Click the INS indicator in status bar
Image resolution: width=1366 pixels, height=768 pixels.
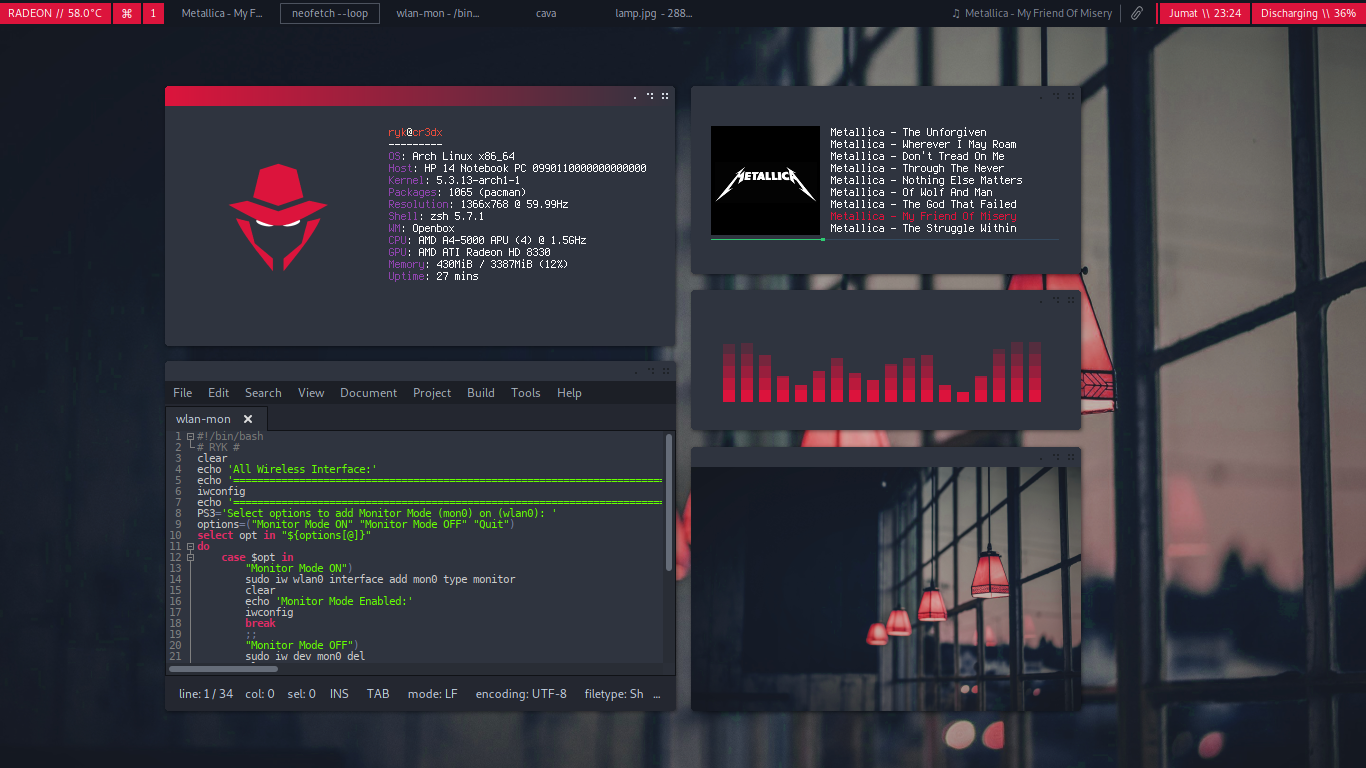coord(339,694)
